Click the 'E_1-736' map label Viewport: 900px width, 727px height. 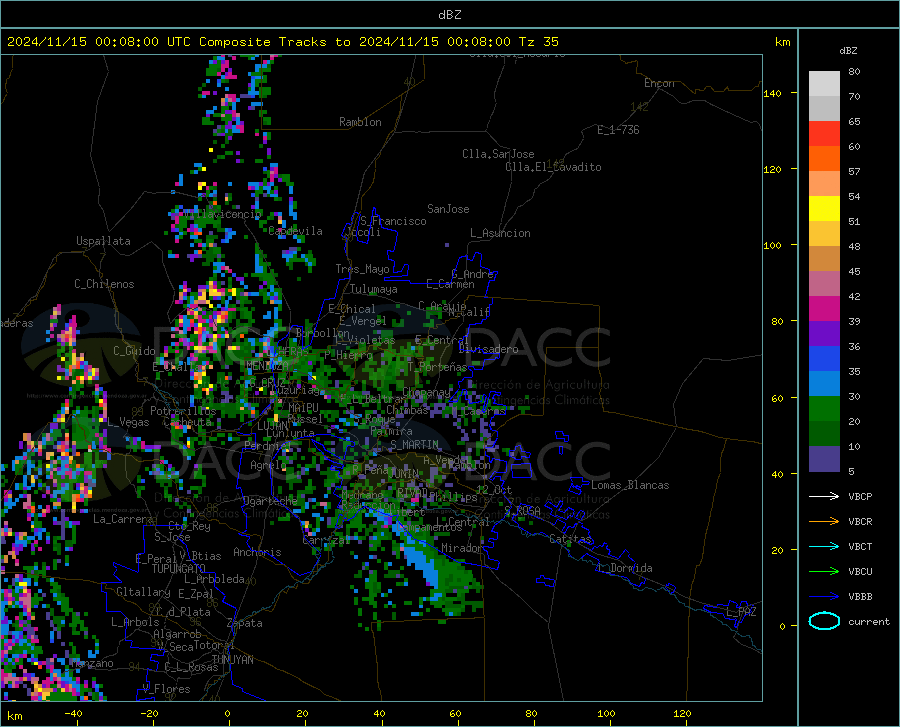(x=618, y=130)
